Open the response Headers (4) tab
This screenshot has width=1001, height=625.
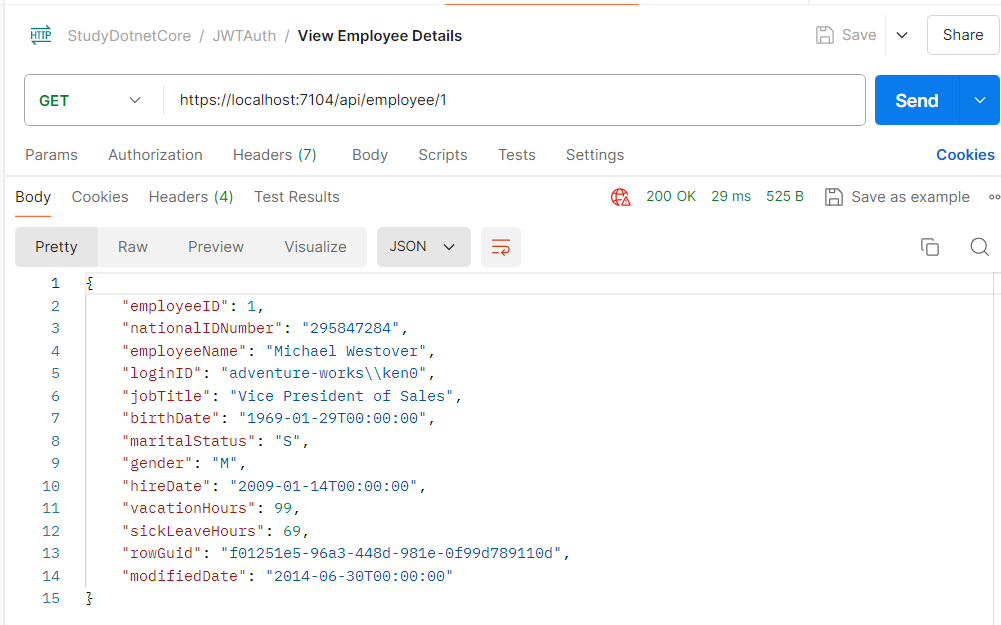coord(190,197)
